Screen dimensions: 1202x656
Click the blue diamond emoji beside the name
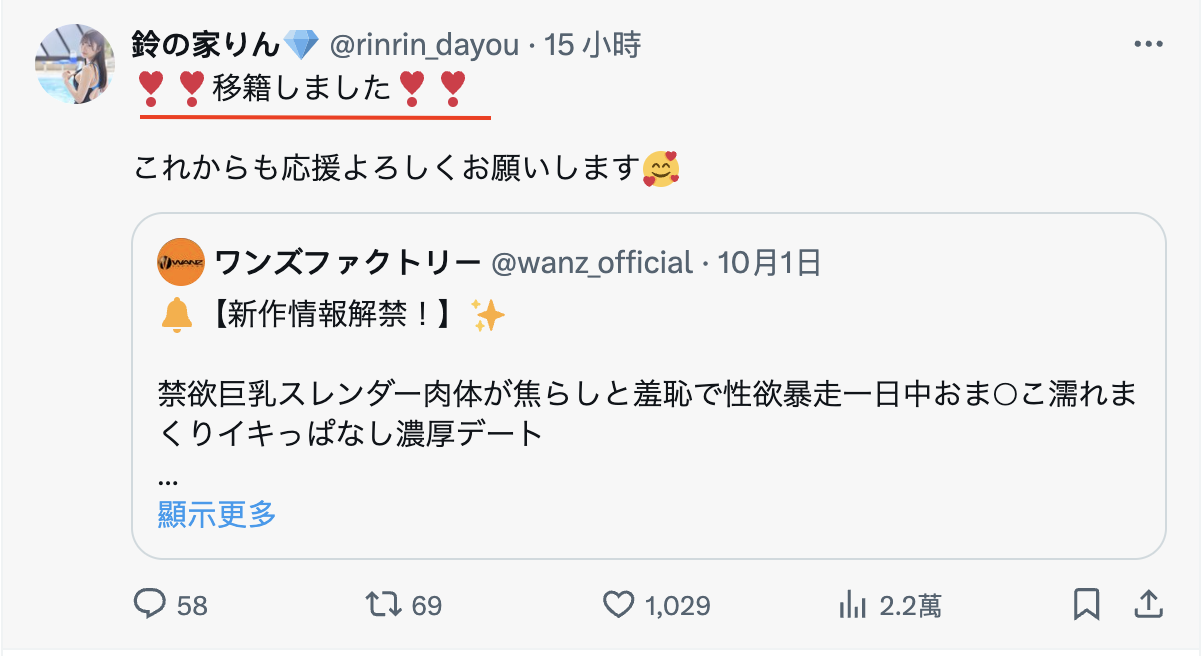tap(300, 45)
